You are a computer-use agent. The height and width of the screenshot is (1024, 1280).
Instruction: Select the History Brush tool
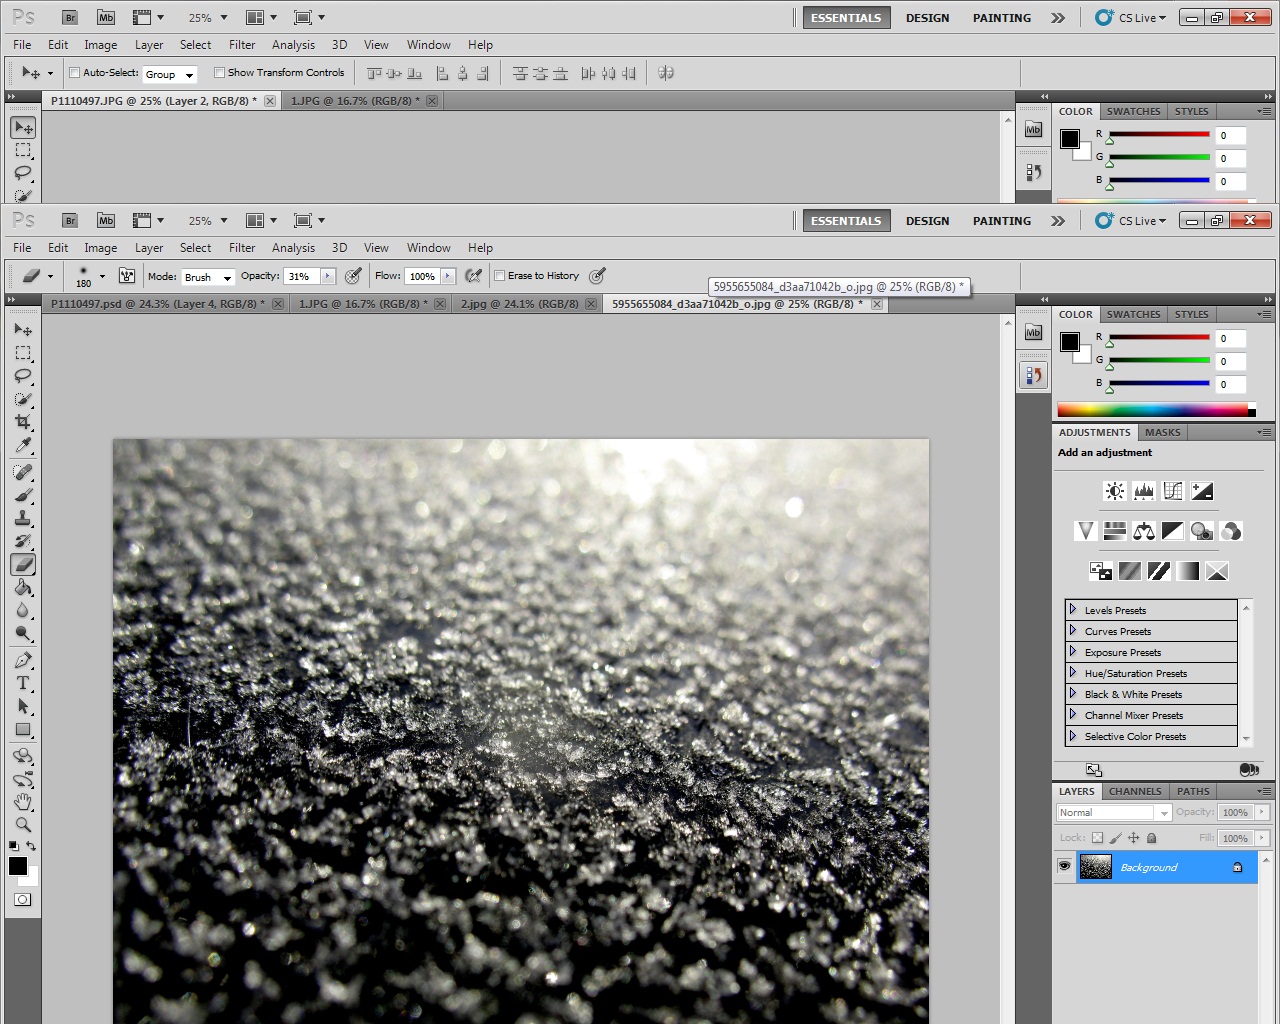[23, 541]
